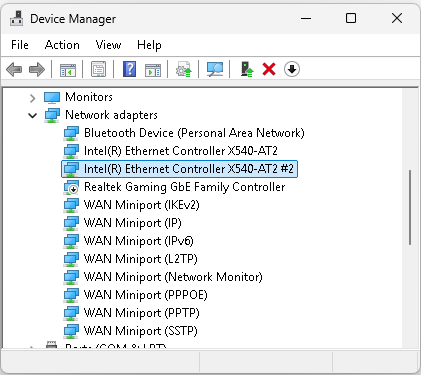Click the blue Help question mark icon
421x375 pixels.
click(x=129, y=69)
